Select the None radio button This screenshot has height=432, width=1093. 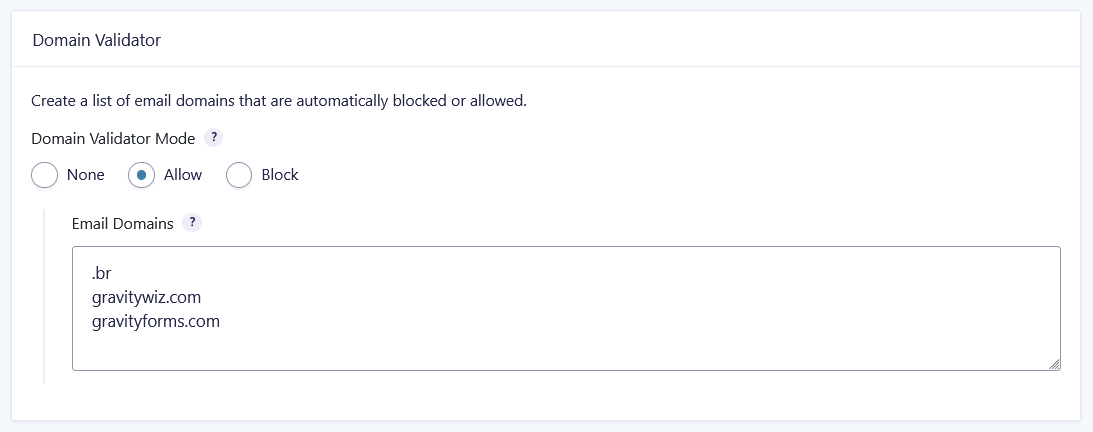click(44, 175)
